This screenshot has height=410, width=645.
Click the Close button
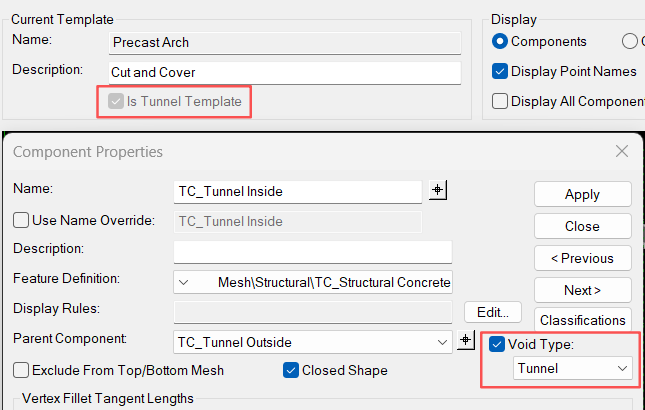coord(582,226)
